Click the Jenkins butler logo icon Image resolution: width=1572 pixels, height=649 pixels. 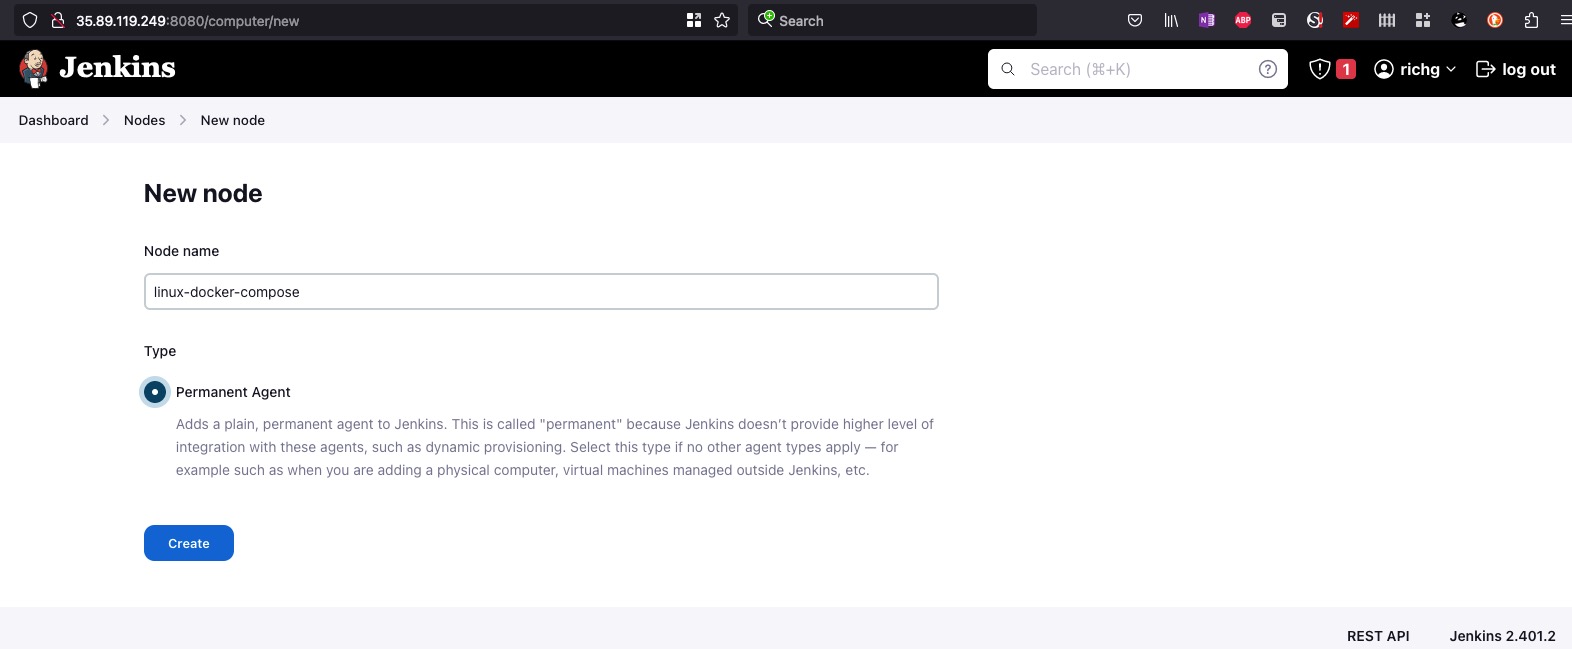pyautogui.click(x=34, y=68)
